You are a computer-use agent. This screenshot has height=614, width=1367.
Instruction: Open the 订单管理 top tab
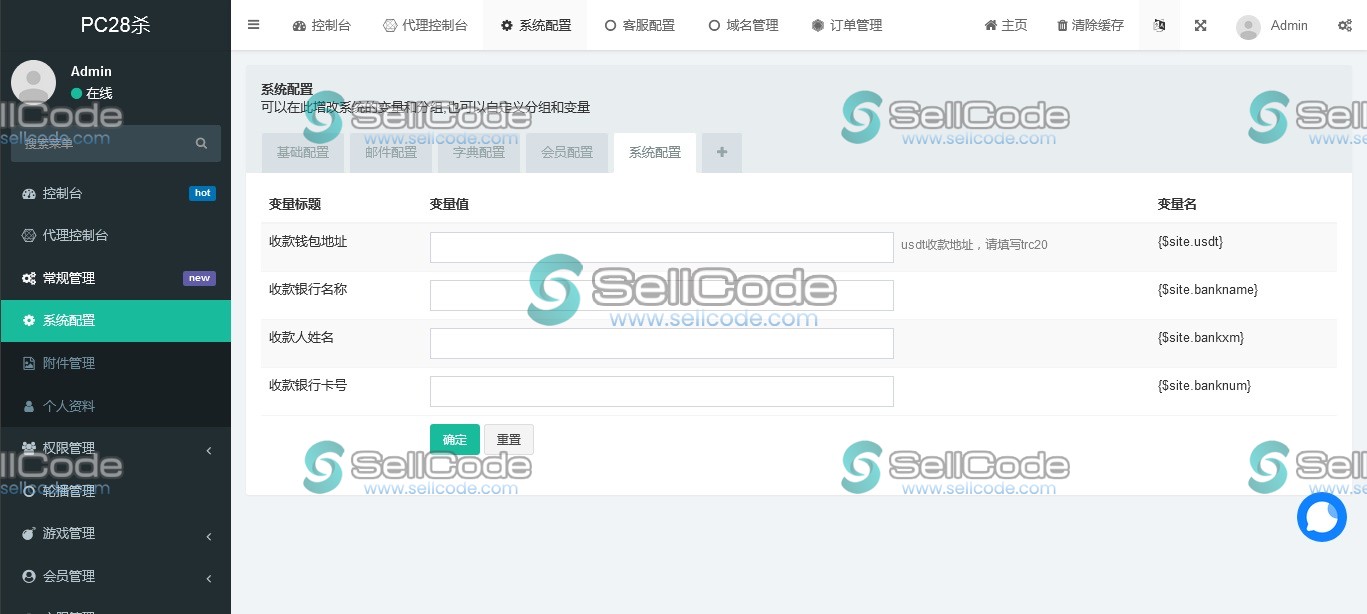(x=847, y=25)
